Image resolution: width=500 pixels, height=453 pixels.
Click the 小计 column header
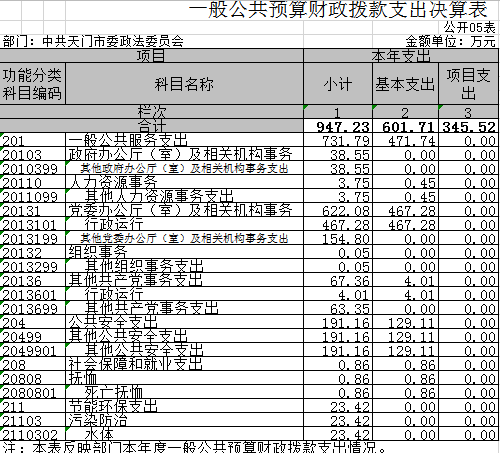[338, 83]
